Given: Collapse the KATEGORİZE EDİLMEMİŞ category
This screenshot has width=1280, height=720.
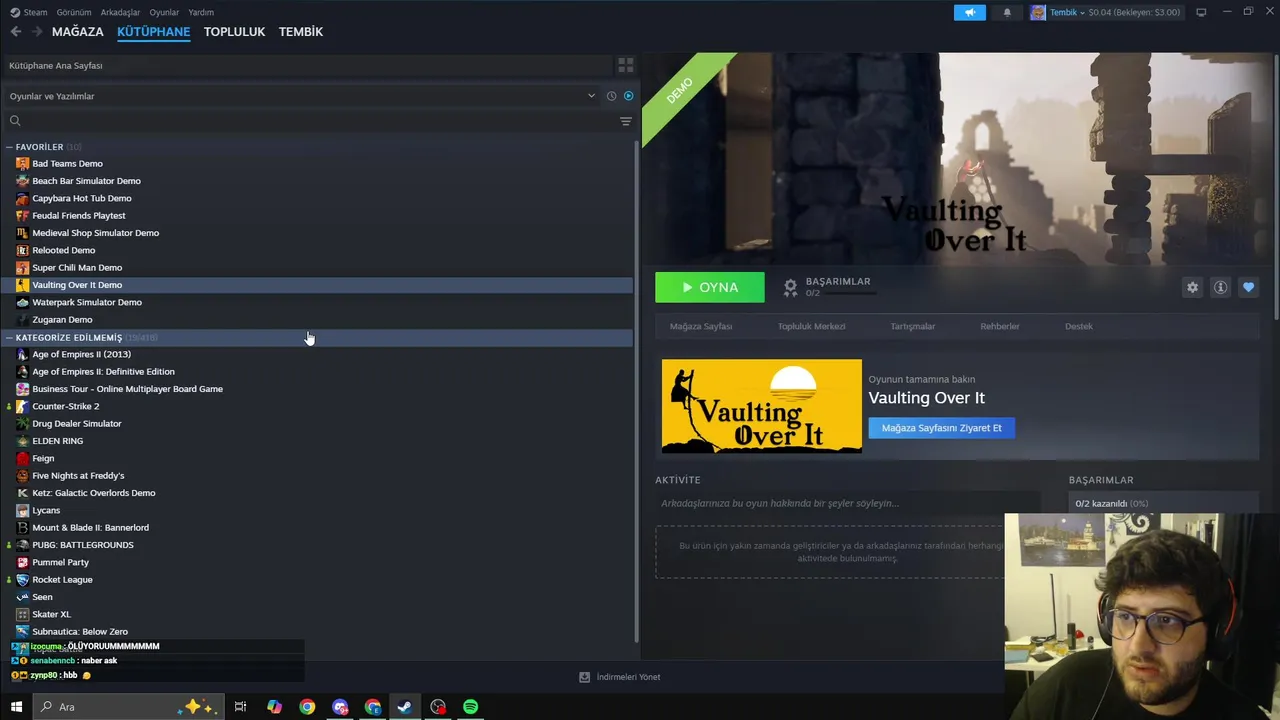Looking at the screenshot, I should 9,338.
